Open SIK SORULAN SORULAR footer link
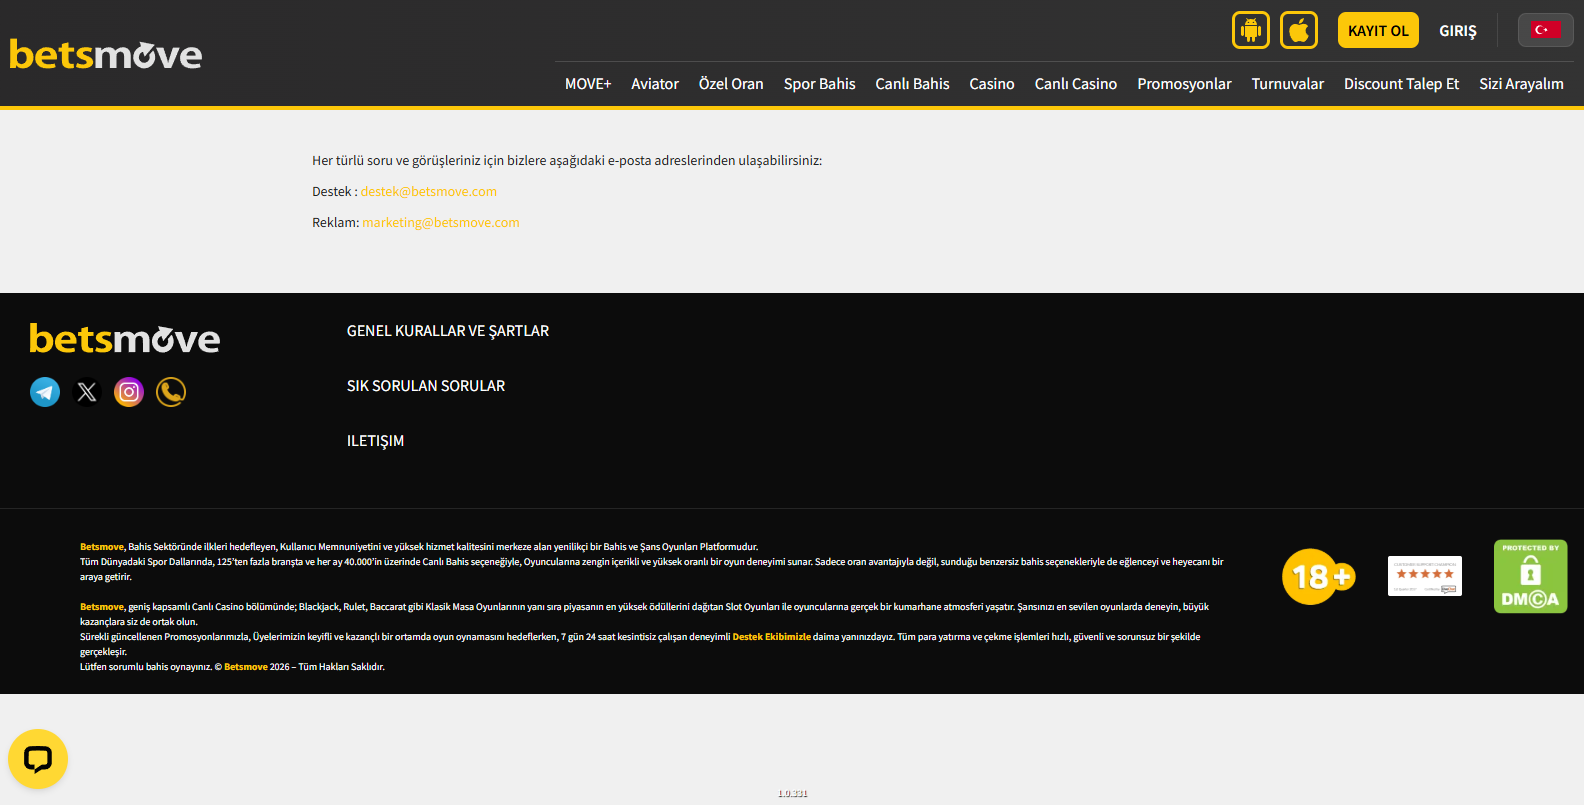 pos(425,386)
